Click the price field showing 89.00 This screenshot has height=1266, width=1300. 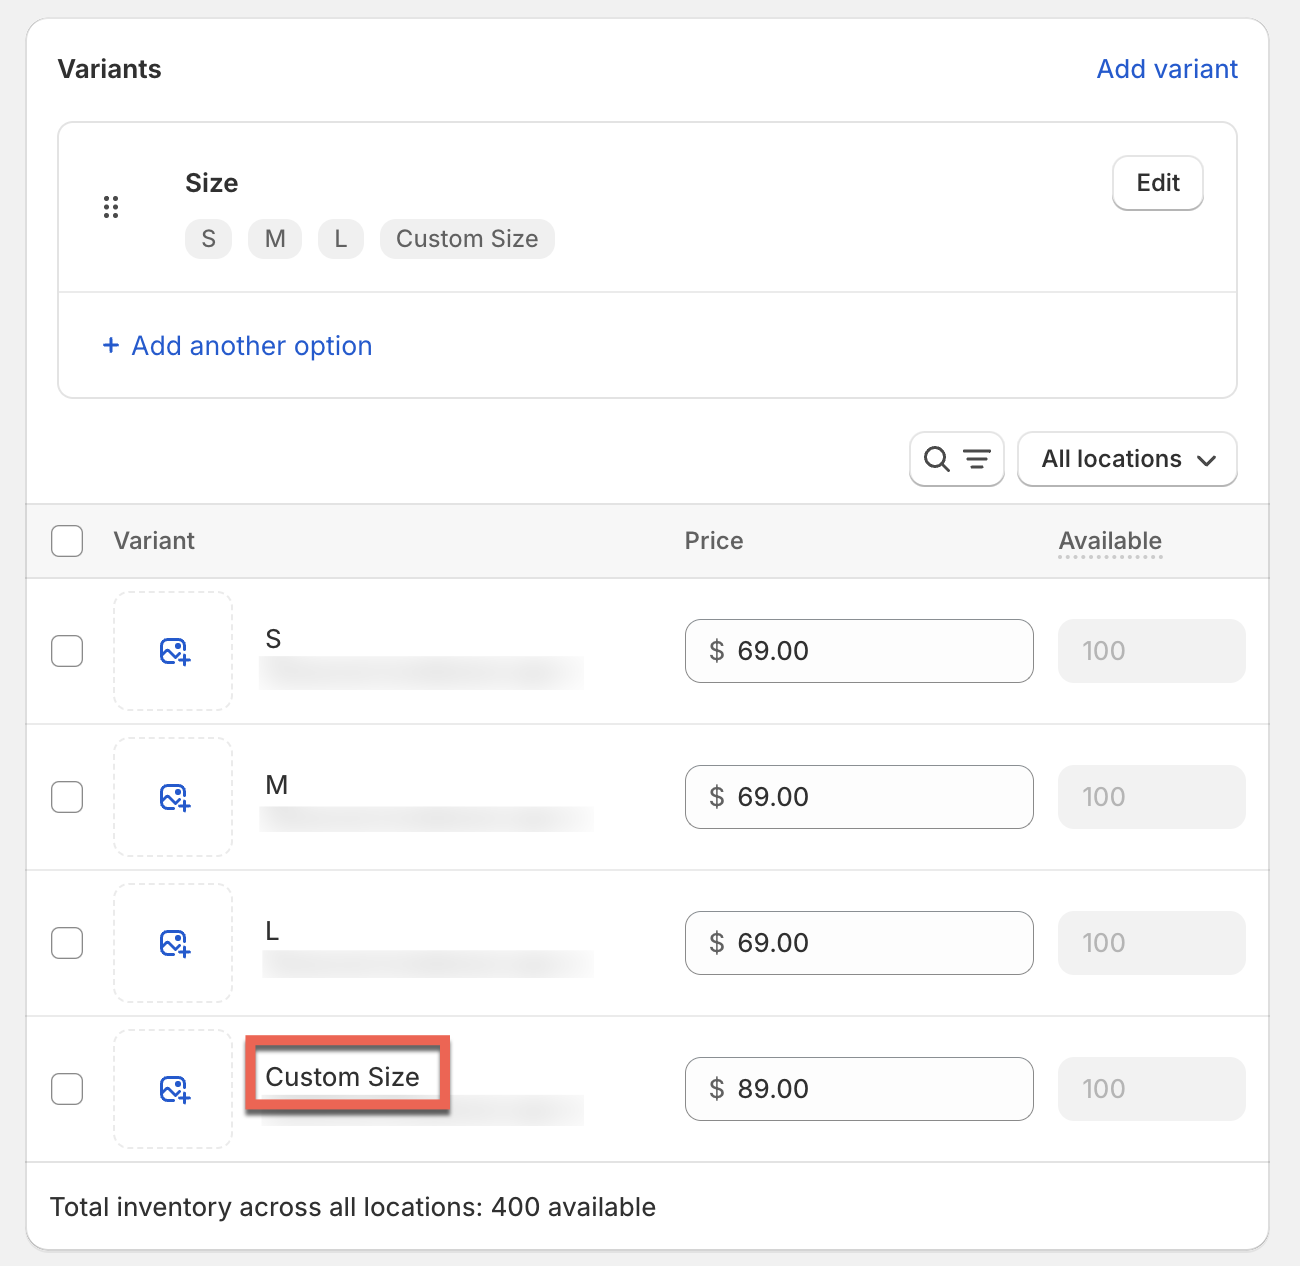click(858, 1089)
